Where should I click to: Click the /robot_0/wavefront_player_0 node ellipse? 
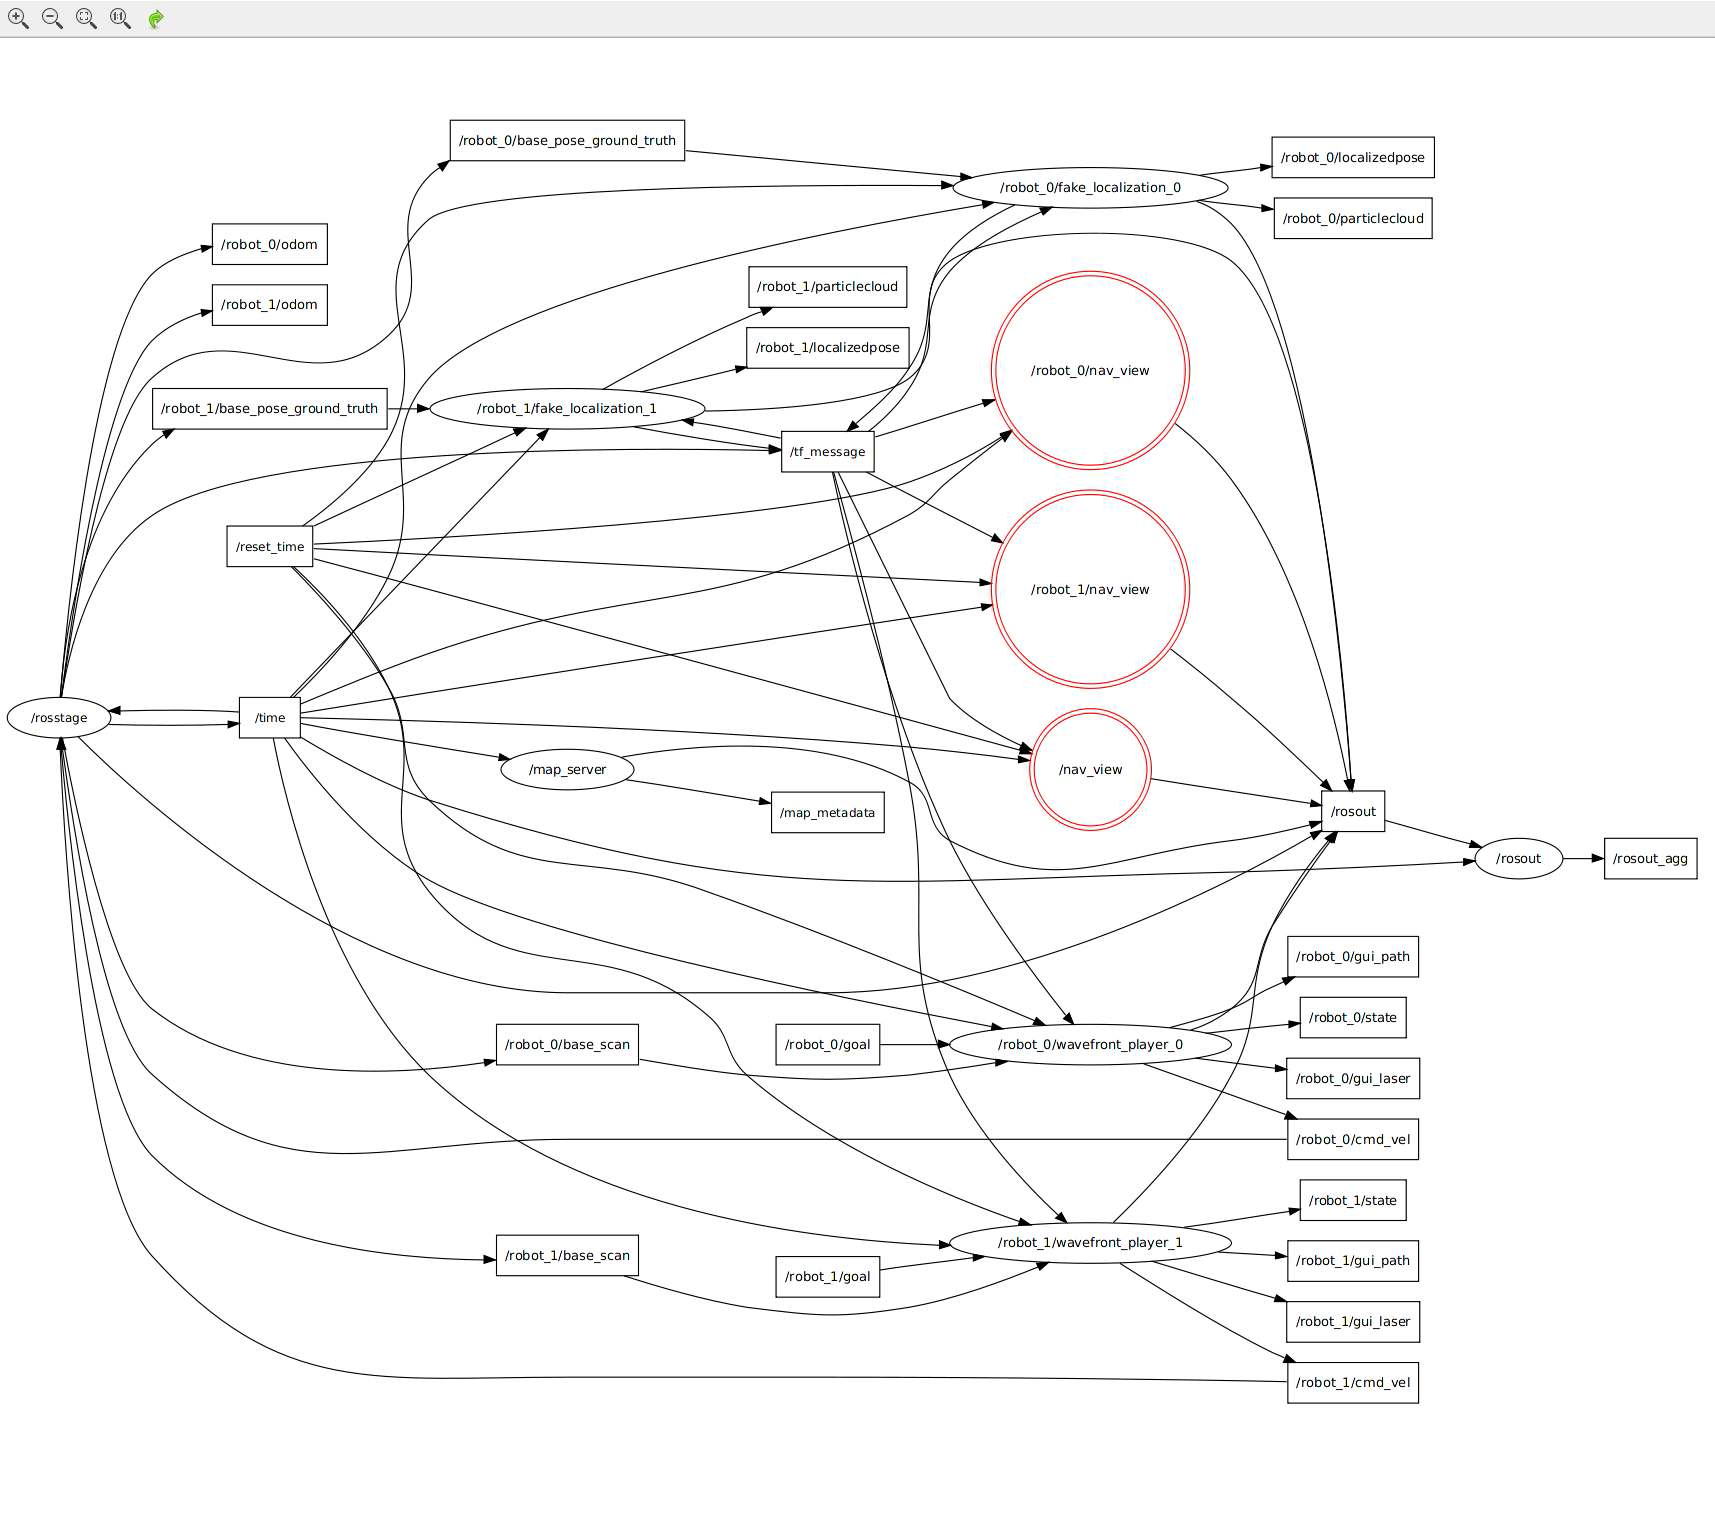click(1090, 1044)
